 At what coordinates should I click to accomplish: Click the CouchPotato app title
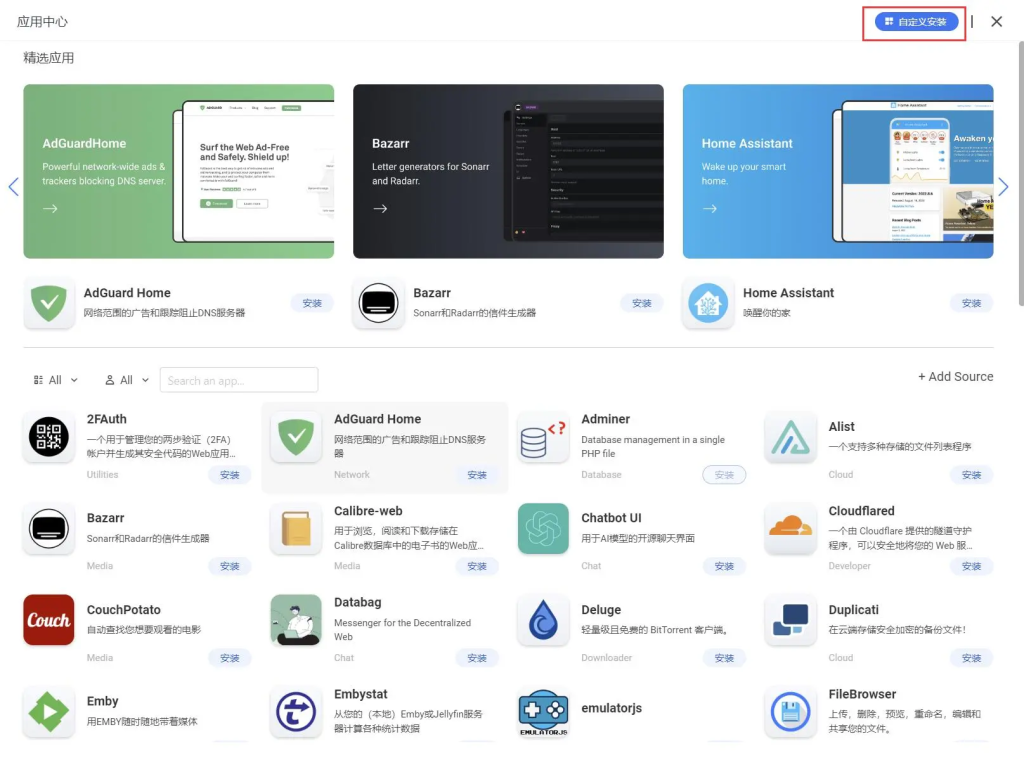123,610
